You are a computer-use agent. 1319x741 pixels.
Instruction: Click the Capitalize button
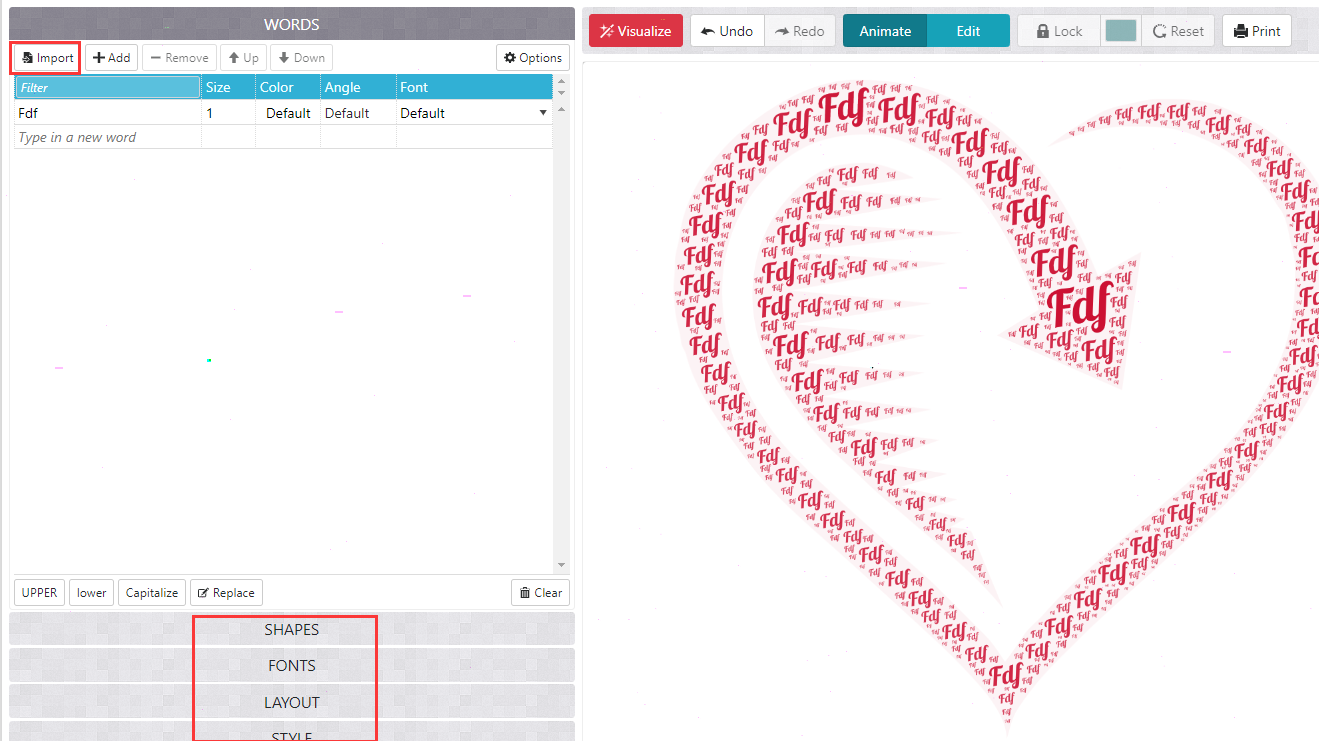coord(152,593)
